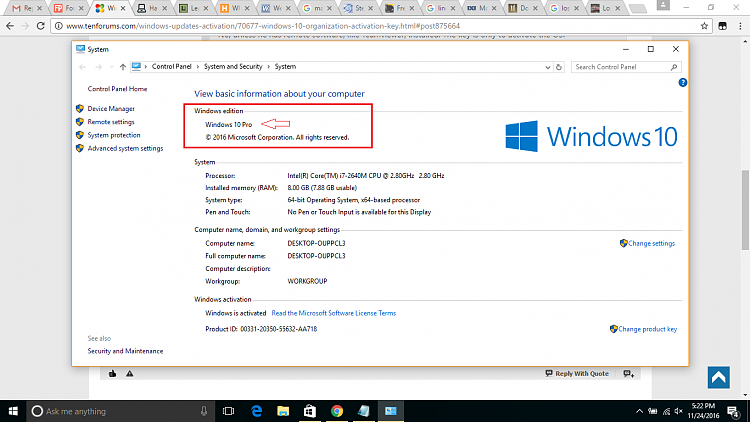
Task: Click the multi-quote icon beside Reply With Quote
Action: (629, 374)
